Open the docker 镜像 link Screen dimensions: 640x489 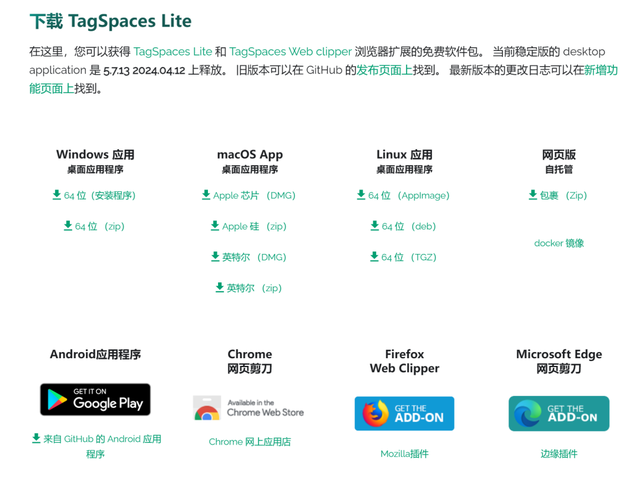[x=559, y=243]
